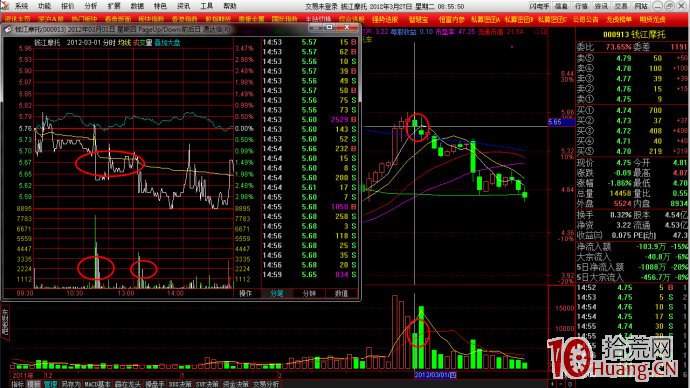Click the popup window's title bar icon

[x=8, y=29]
